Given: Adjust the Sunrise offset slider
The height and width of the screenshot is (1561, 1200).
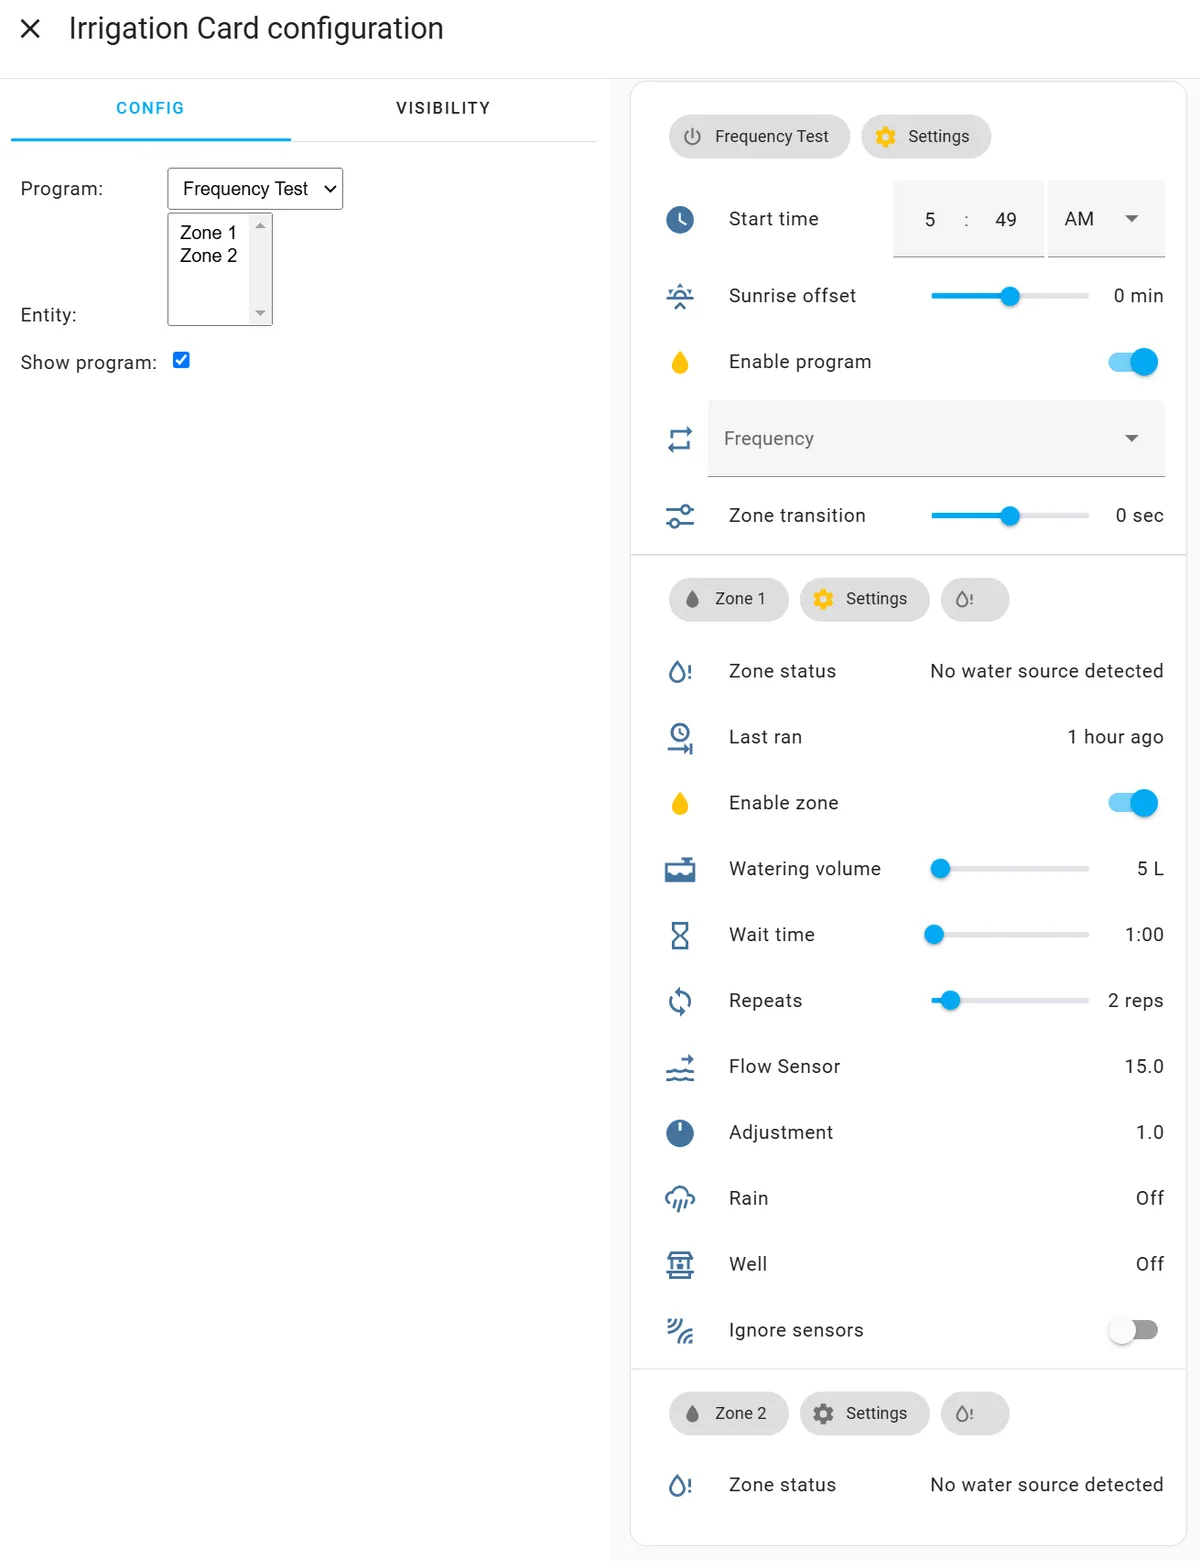Looking at the screenshot, I should 1010,296.
